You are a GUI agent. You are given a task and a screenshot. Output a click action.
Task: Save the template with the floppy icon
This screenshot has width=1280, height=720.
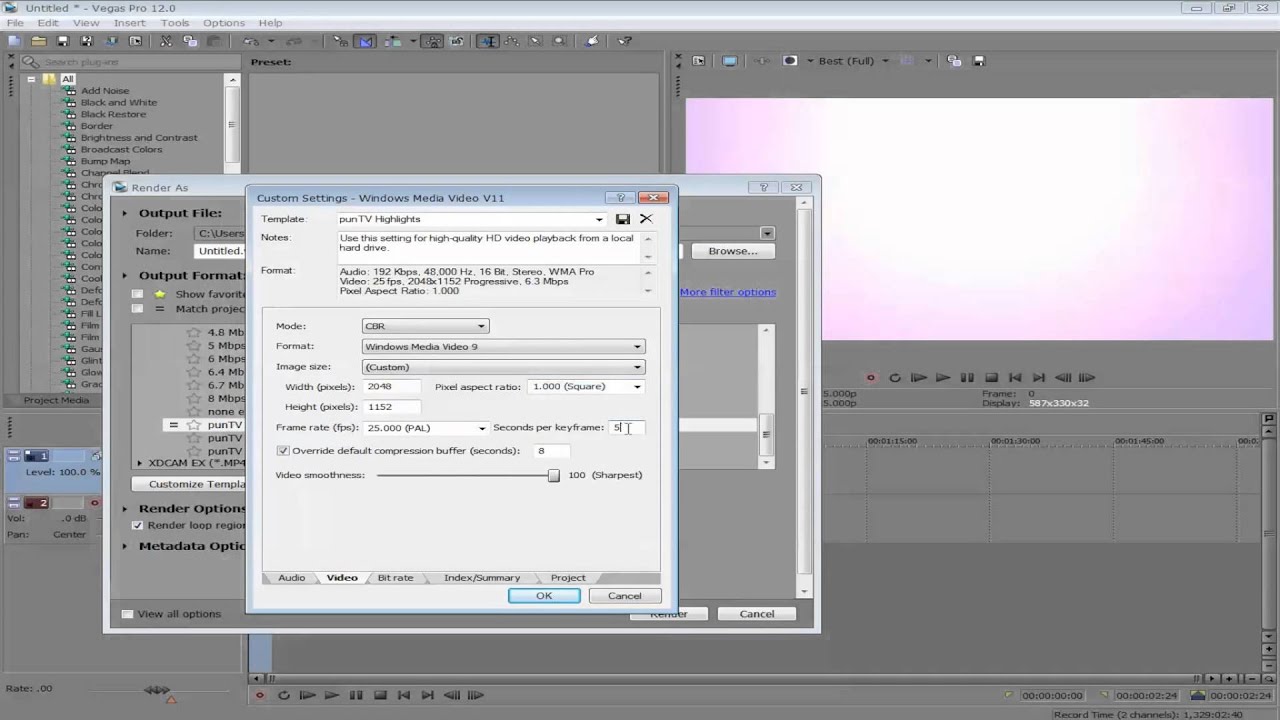click(623, 219)
